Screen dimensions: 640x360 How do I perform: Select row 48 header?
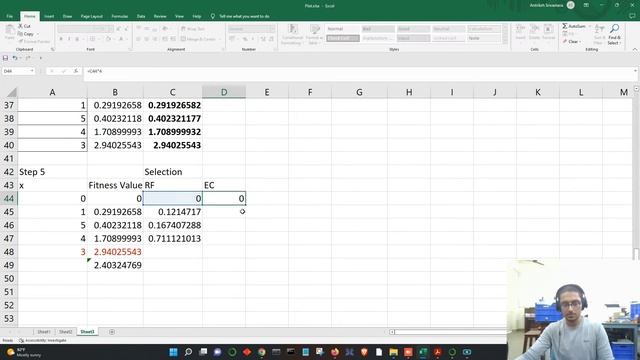pyautogui.click(x=9, y=252)
